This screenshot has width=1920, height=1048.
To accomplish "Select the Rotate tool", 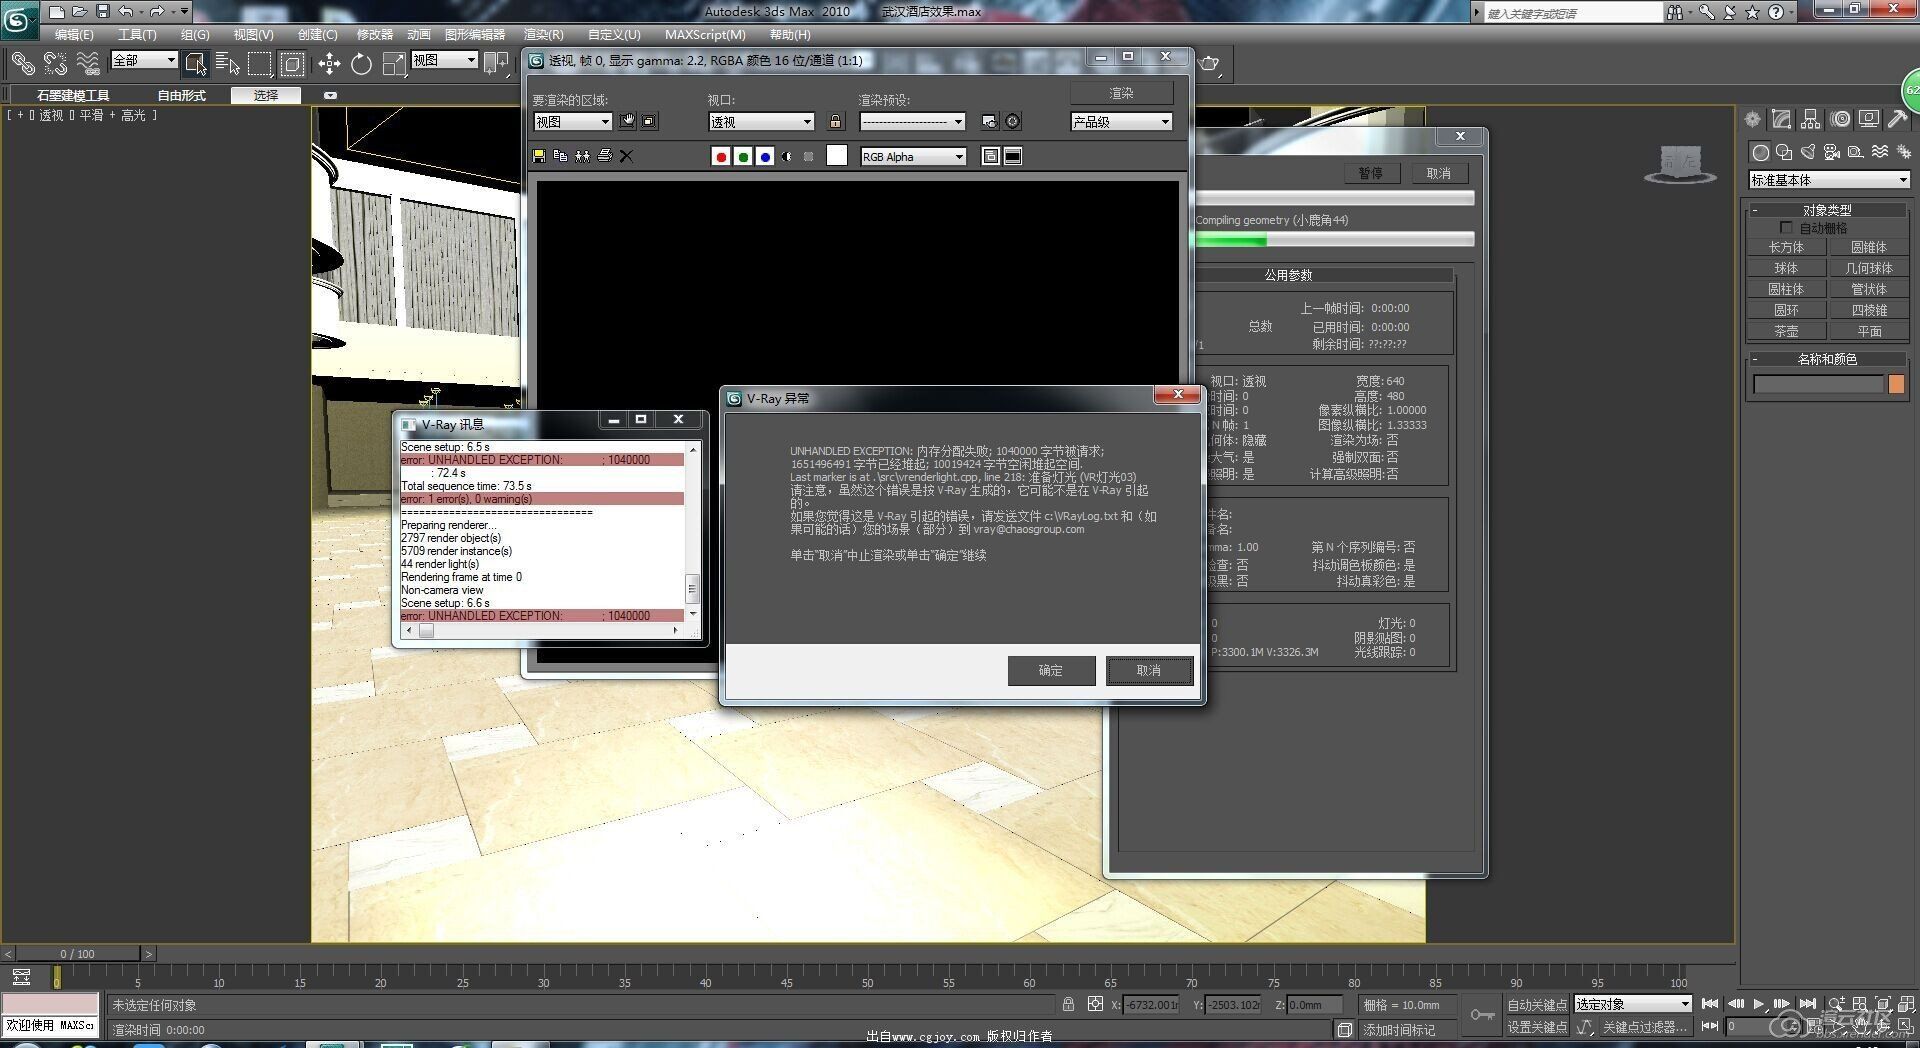I will tap(361, 64).
